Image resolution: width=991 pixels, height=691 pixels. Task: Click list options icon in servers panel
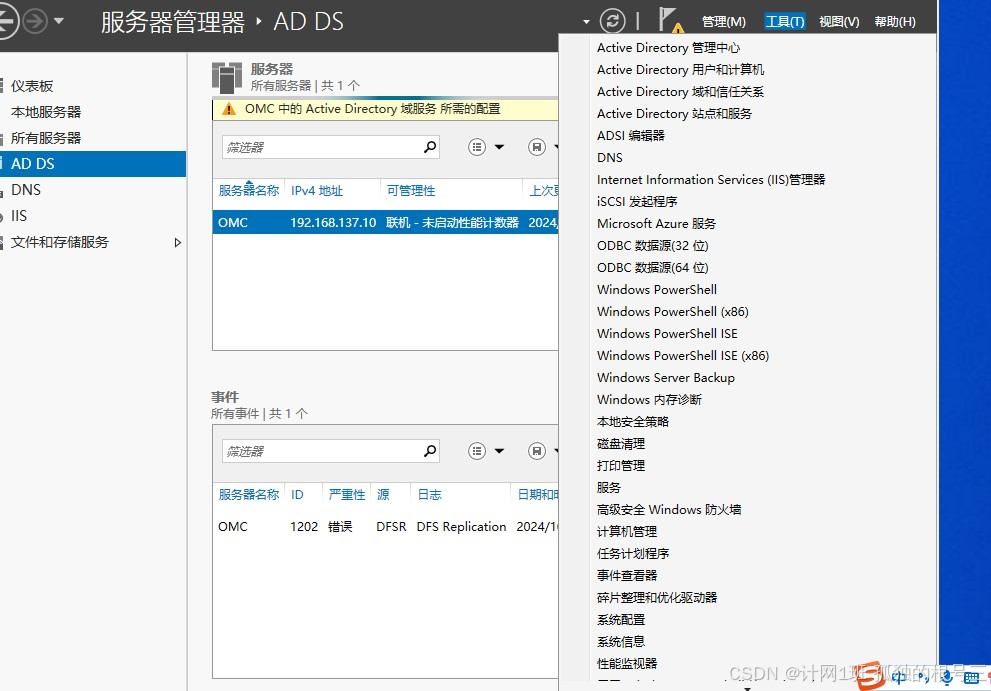pos(477,147)
